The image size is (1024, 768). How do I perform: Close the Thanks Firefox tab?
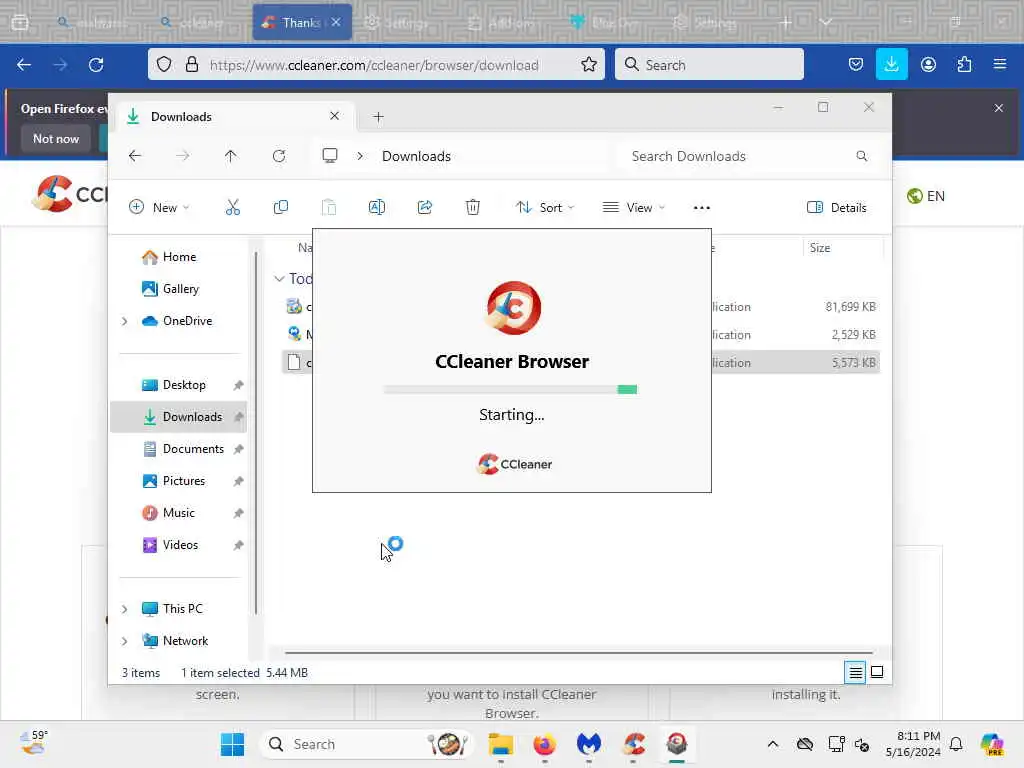pyautogui.click(x=336, y=22)
